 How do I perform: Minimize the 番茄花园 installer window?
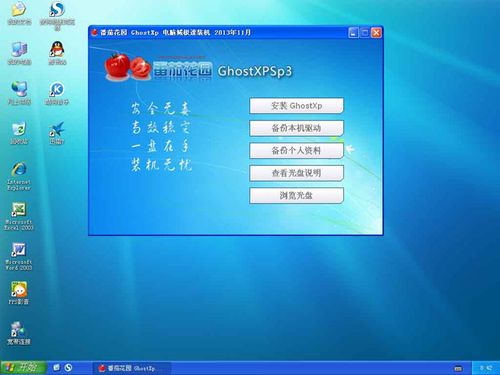(x=353, y=33)
